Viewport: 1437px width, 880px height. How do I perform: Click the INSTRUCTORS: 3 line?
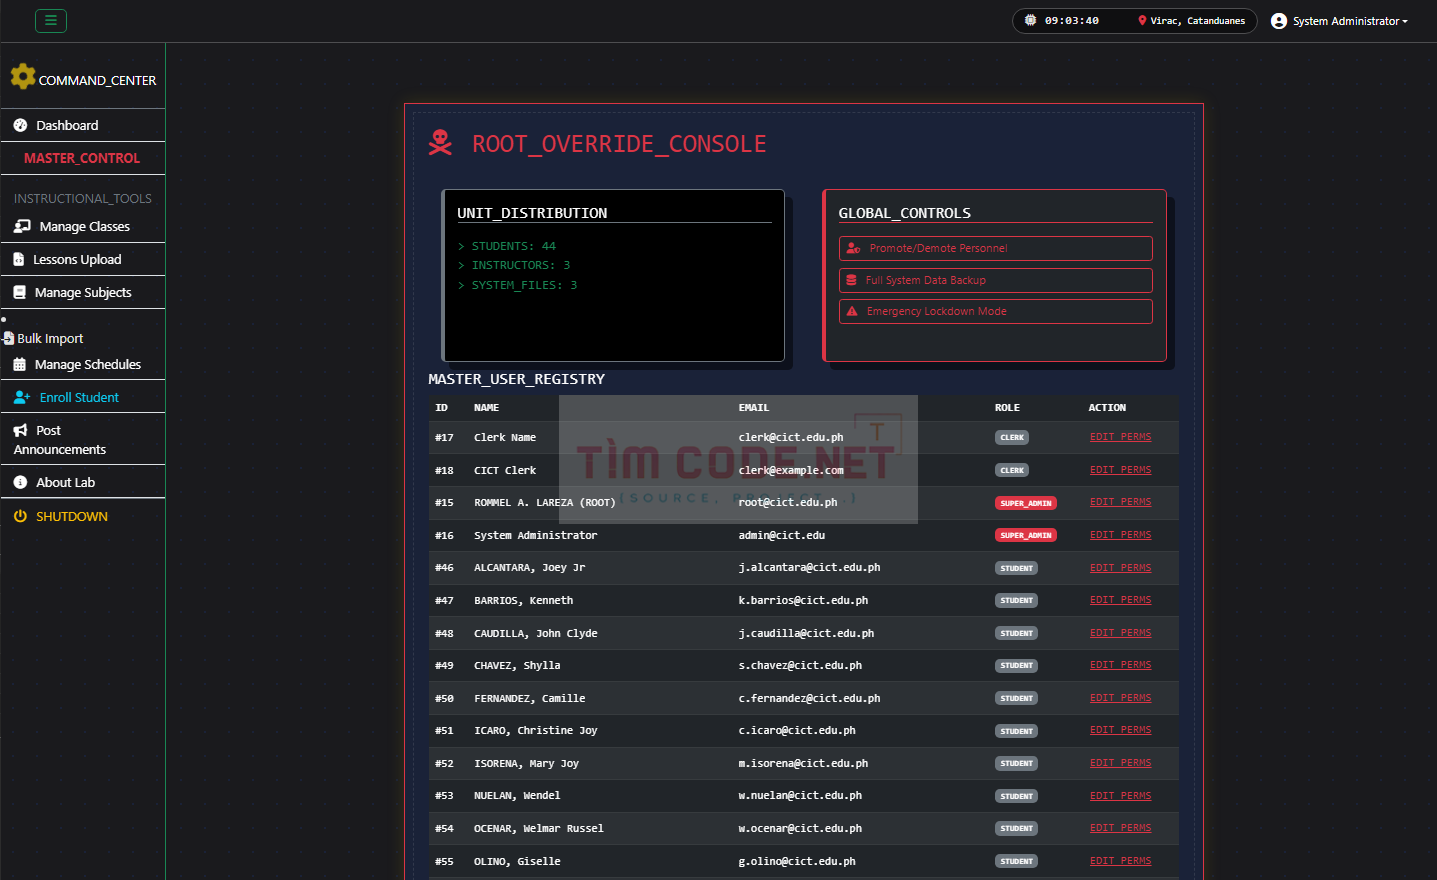coord(513,265)
